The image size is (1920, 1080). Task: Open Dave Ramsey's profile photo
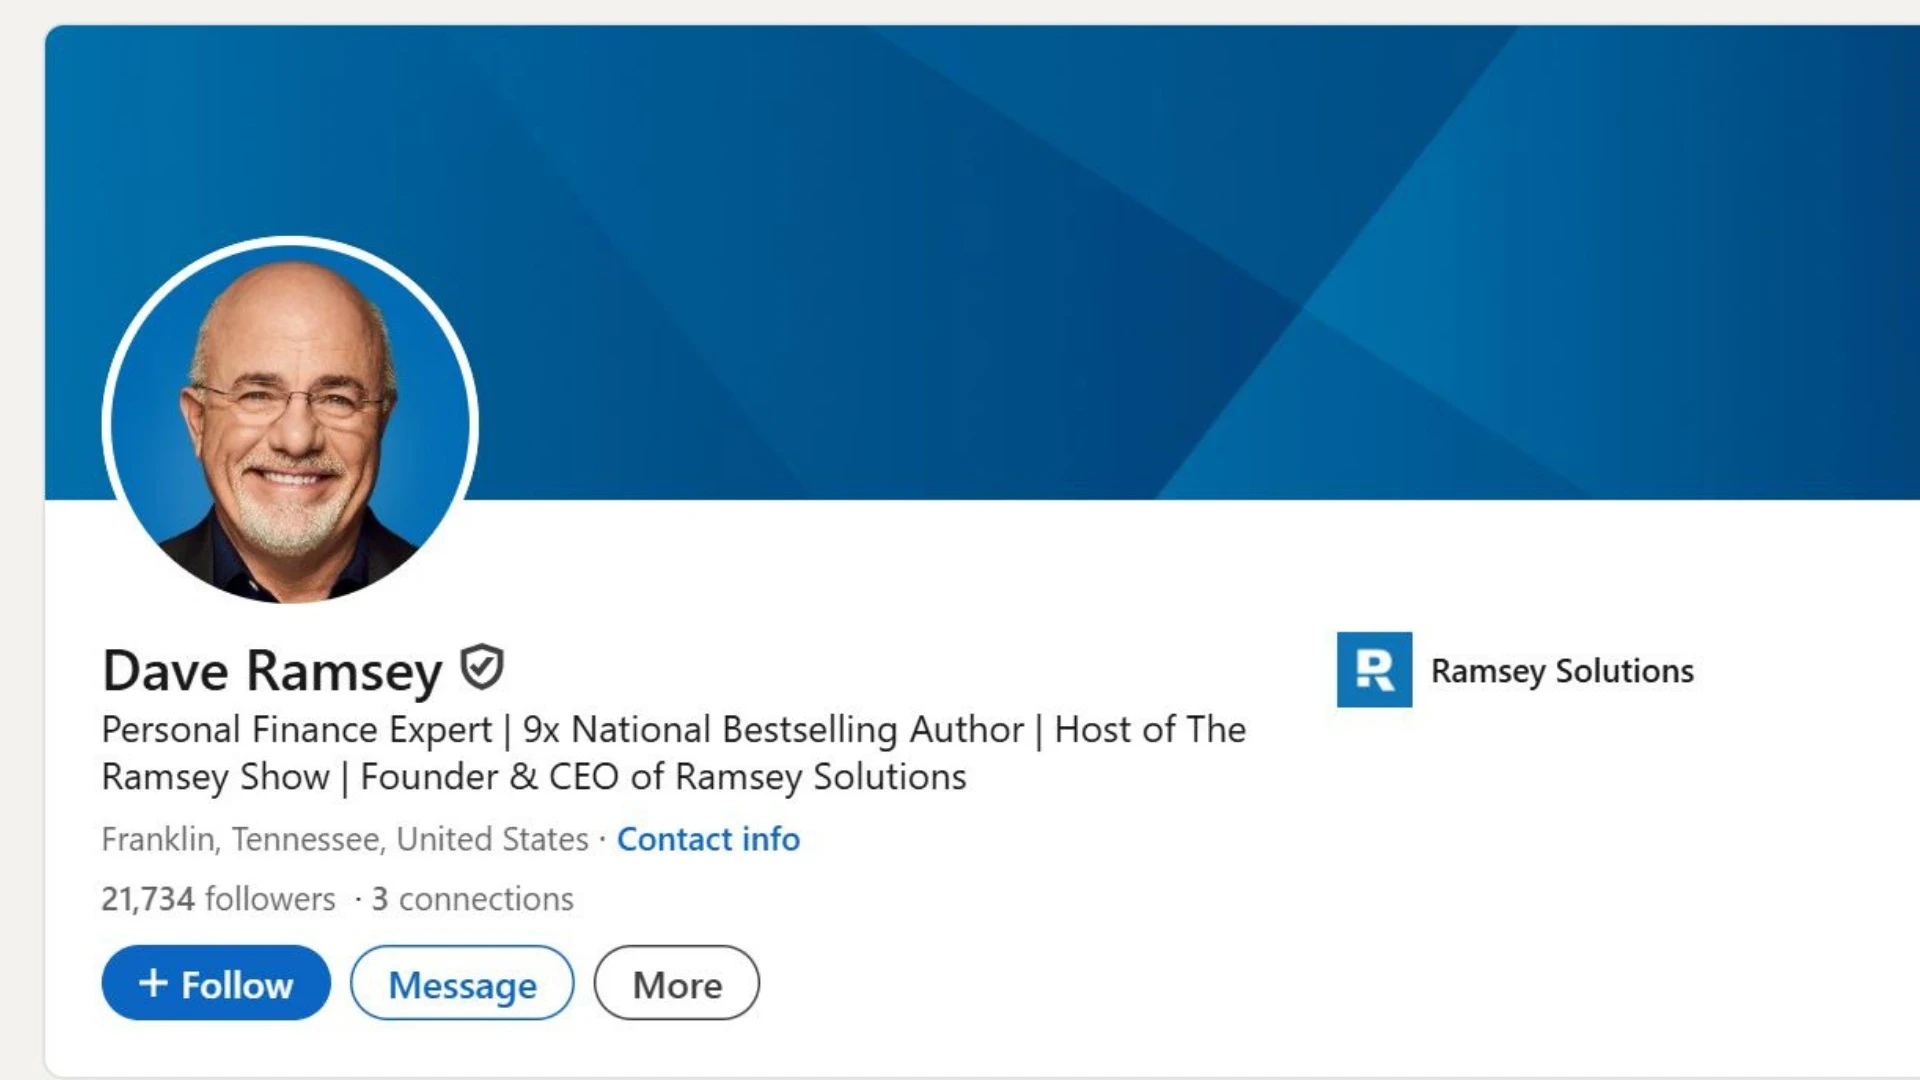(x=290, y=420)
